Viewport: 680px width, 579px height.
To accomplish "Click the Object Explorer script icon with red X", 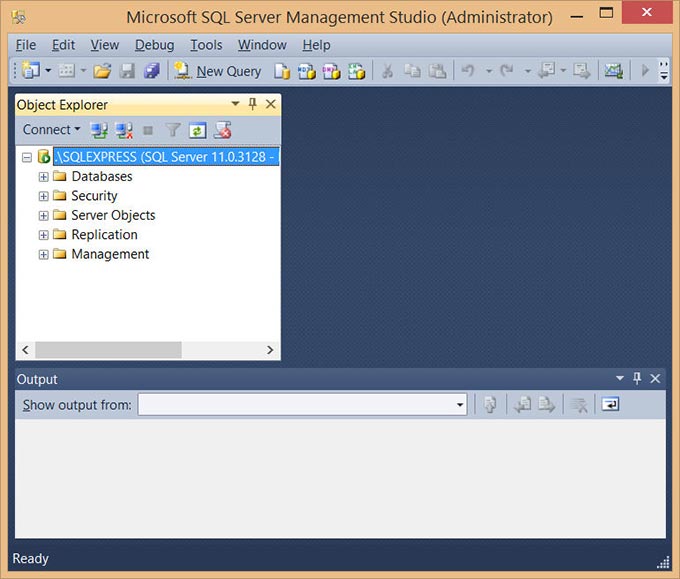I will pyautogui.click(x=222, y=130).
